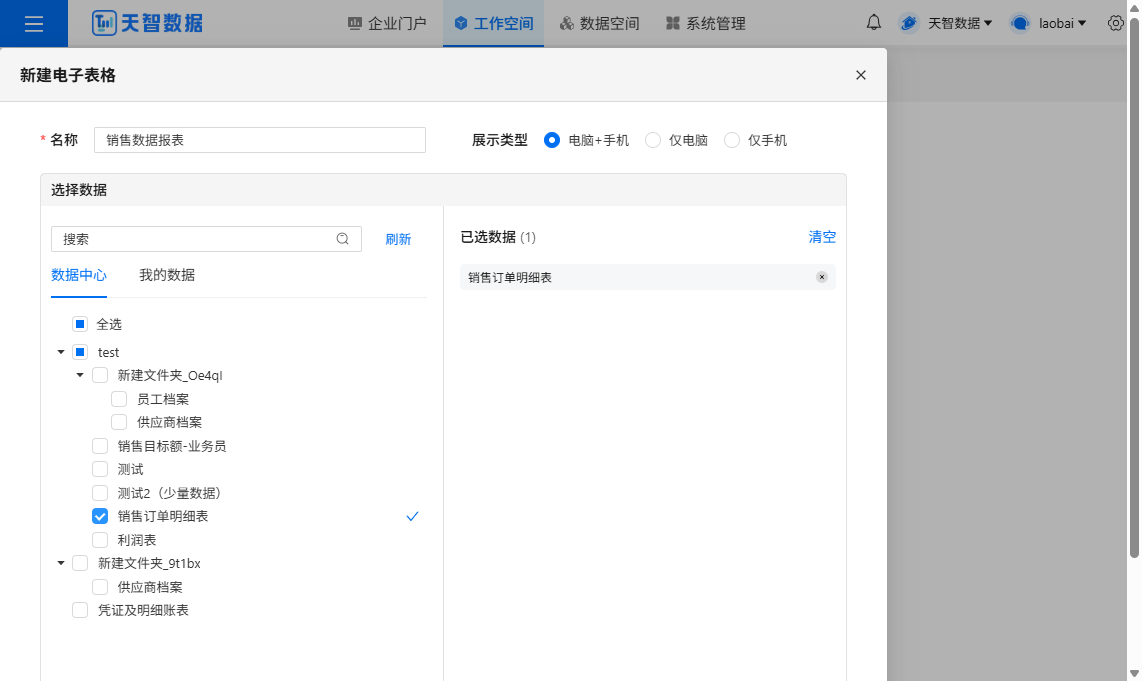The image size is (1142, 681).
Task: Open the 工作空间 menu
Action: tap(494, 23)
